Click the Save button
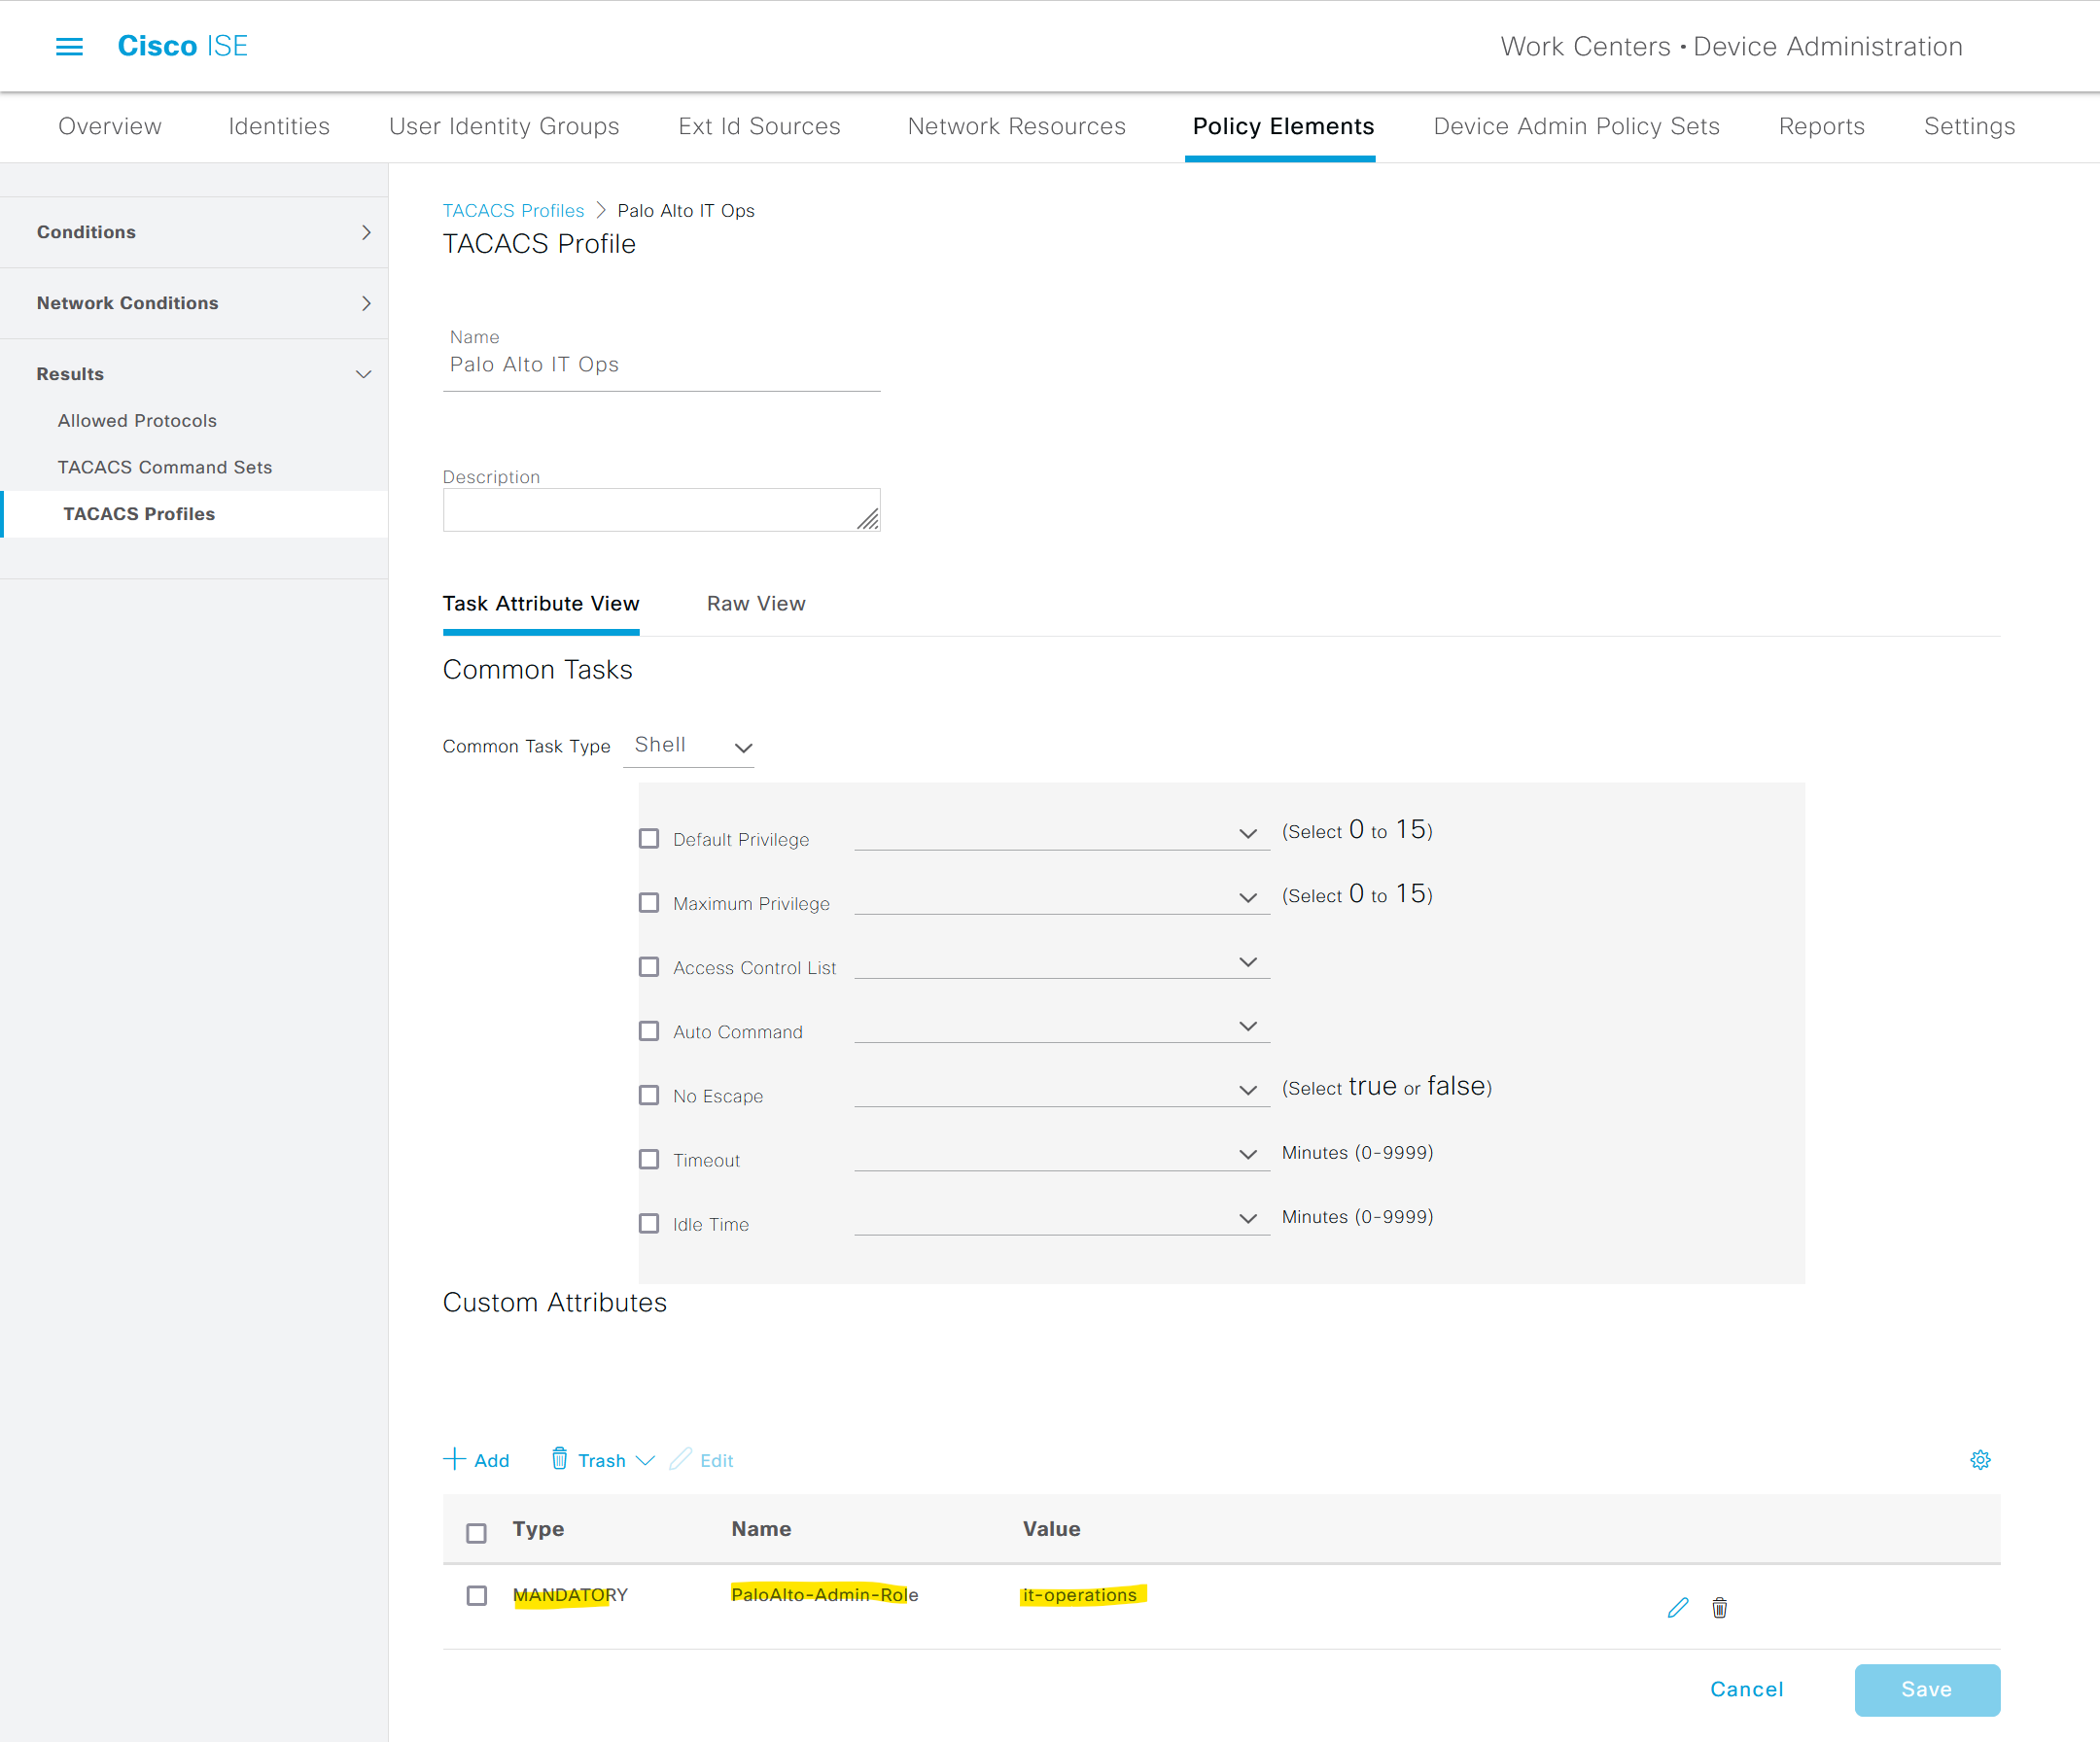This screenshot has width=2100, height=1742. click(1927, 1689)
